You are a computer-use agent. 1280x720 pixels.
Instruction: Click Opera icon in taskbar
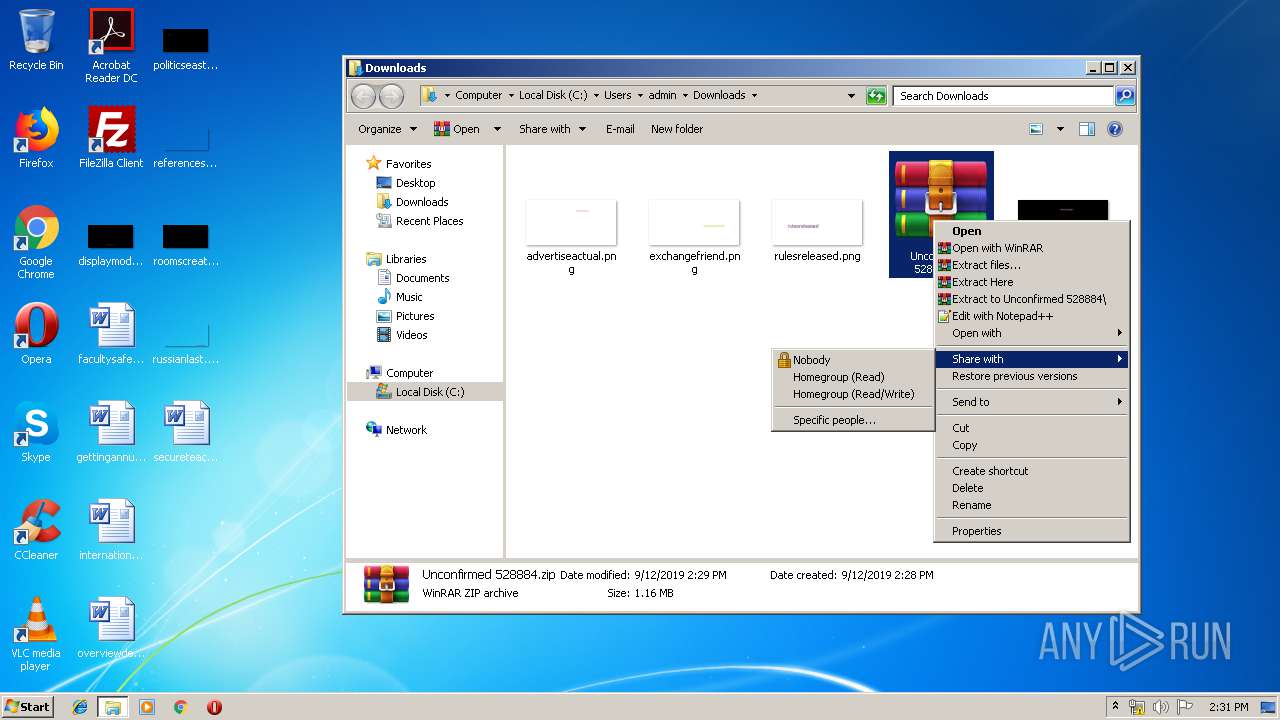pos(214,707)
